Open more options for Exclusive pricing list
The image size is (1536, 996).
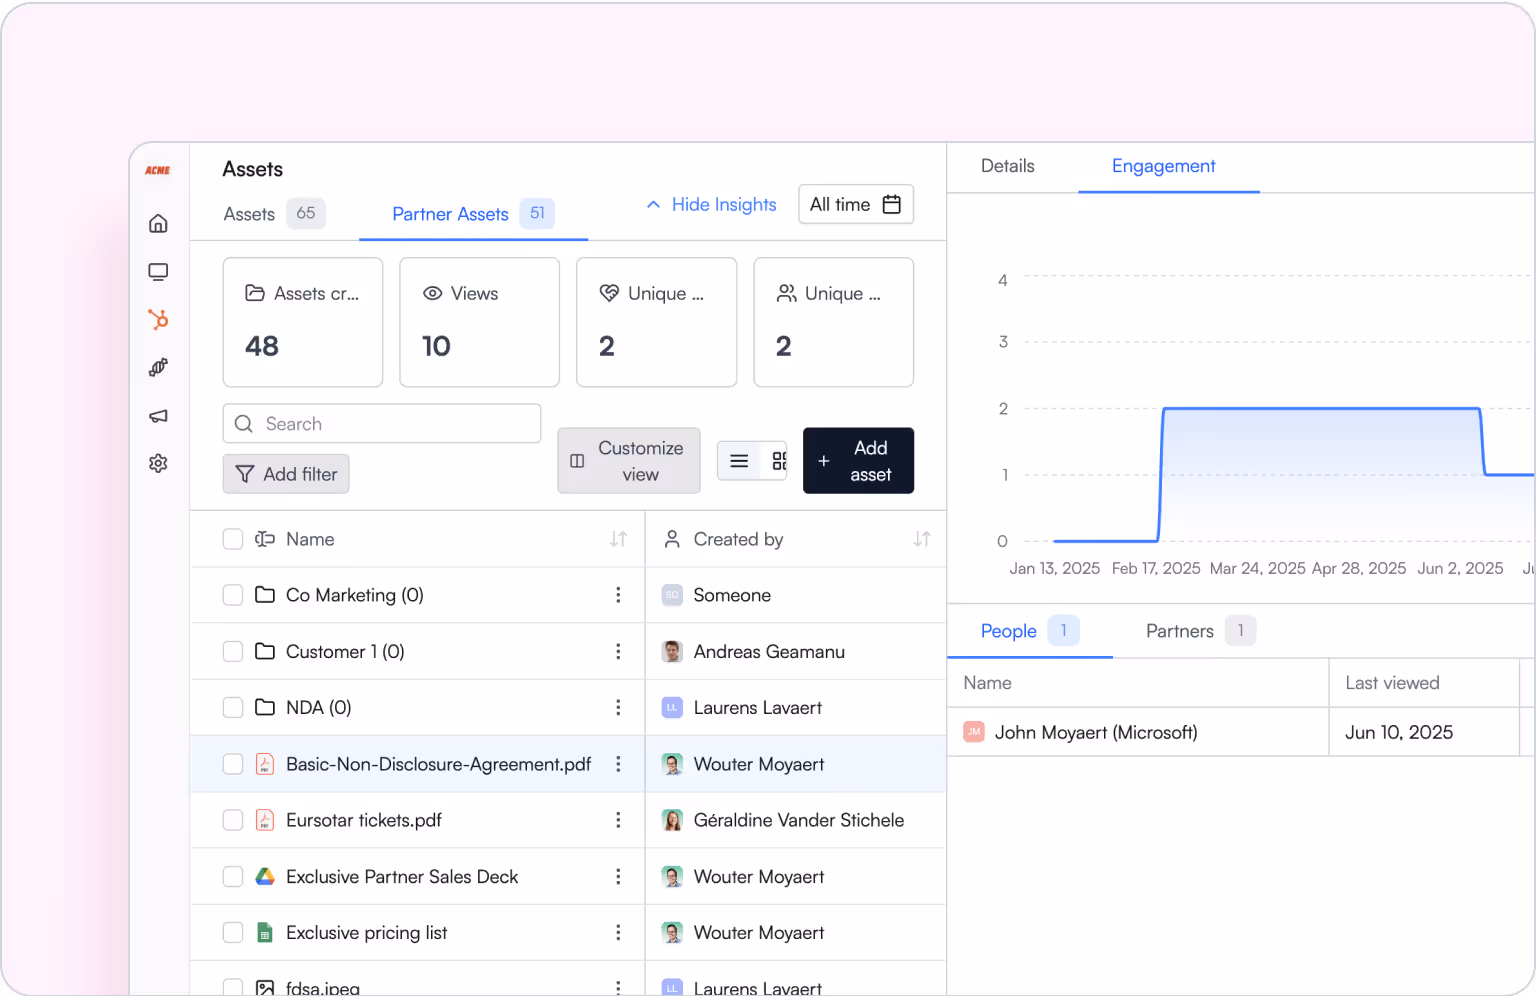(618, 932)
